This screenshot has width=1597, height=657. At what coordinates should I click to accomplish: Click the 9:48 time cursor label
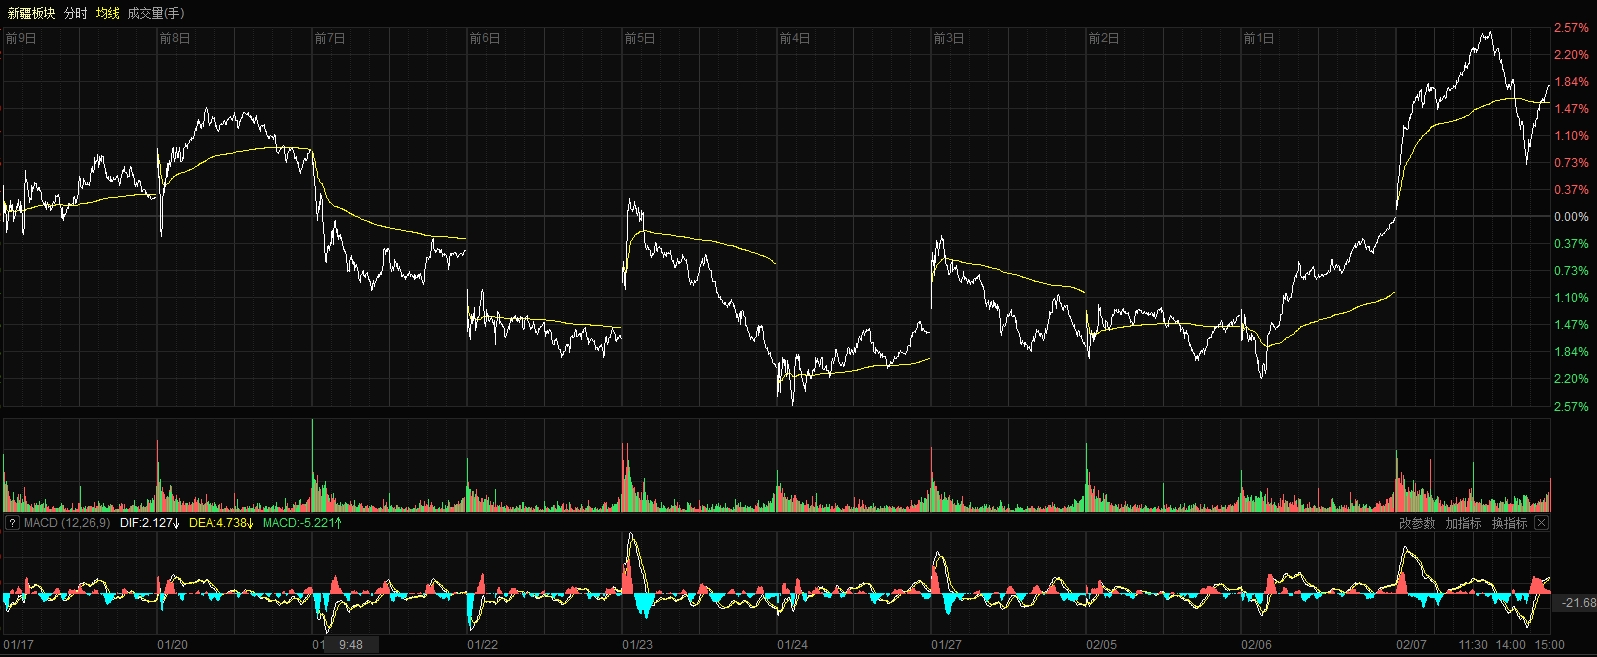351,645
